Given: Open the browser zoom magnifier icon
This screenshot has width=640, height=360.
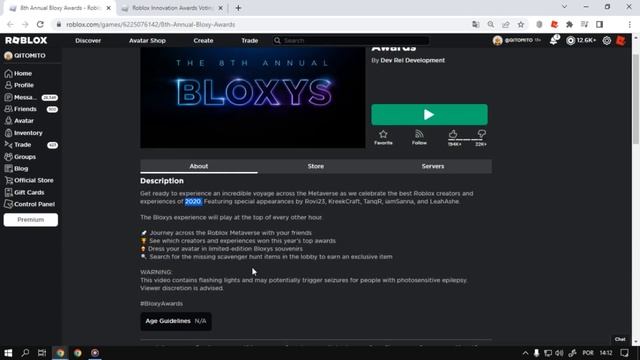Looking at the screenshot, I should tap(491, 24).
